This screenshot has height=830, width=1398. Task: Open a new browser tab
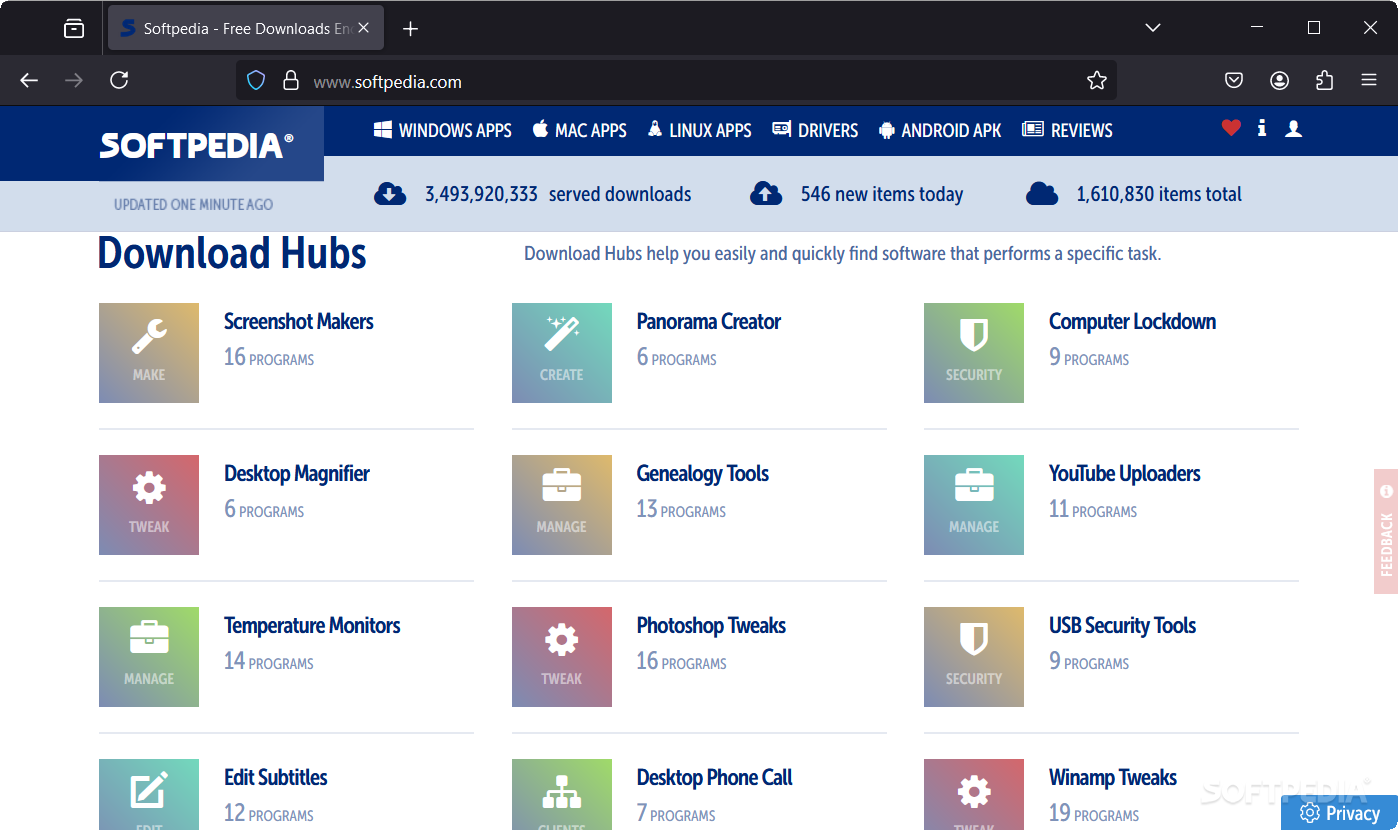tap(410, 29)
